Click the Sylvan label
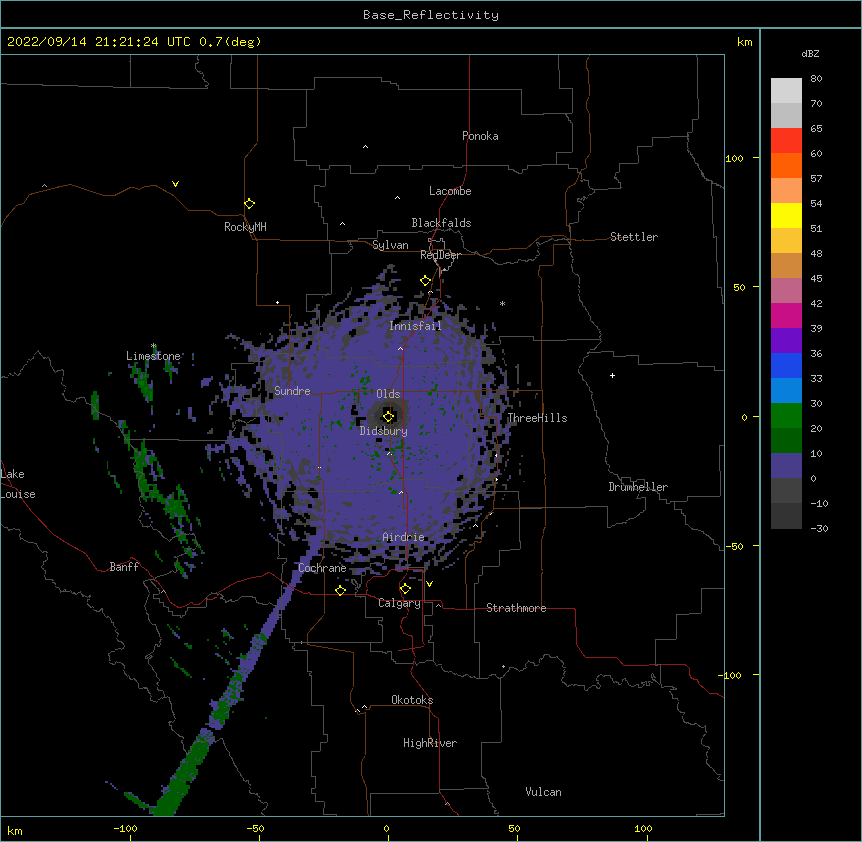The width and height of the screenshot is (862, 842). [390, 245]
